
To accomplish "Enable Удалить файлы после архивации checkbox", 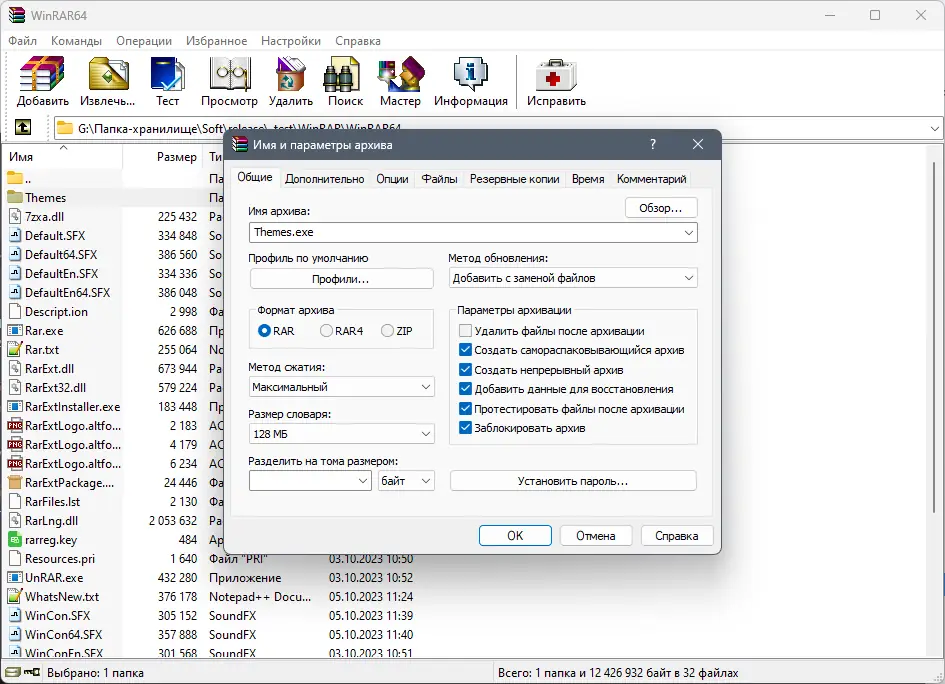I will pyautogui.click(x=465, y=330).
